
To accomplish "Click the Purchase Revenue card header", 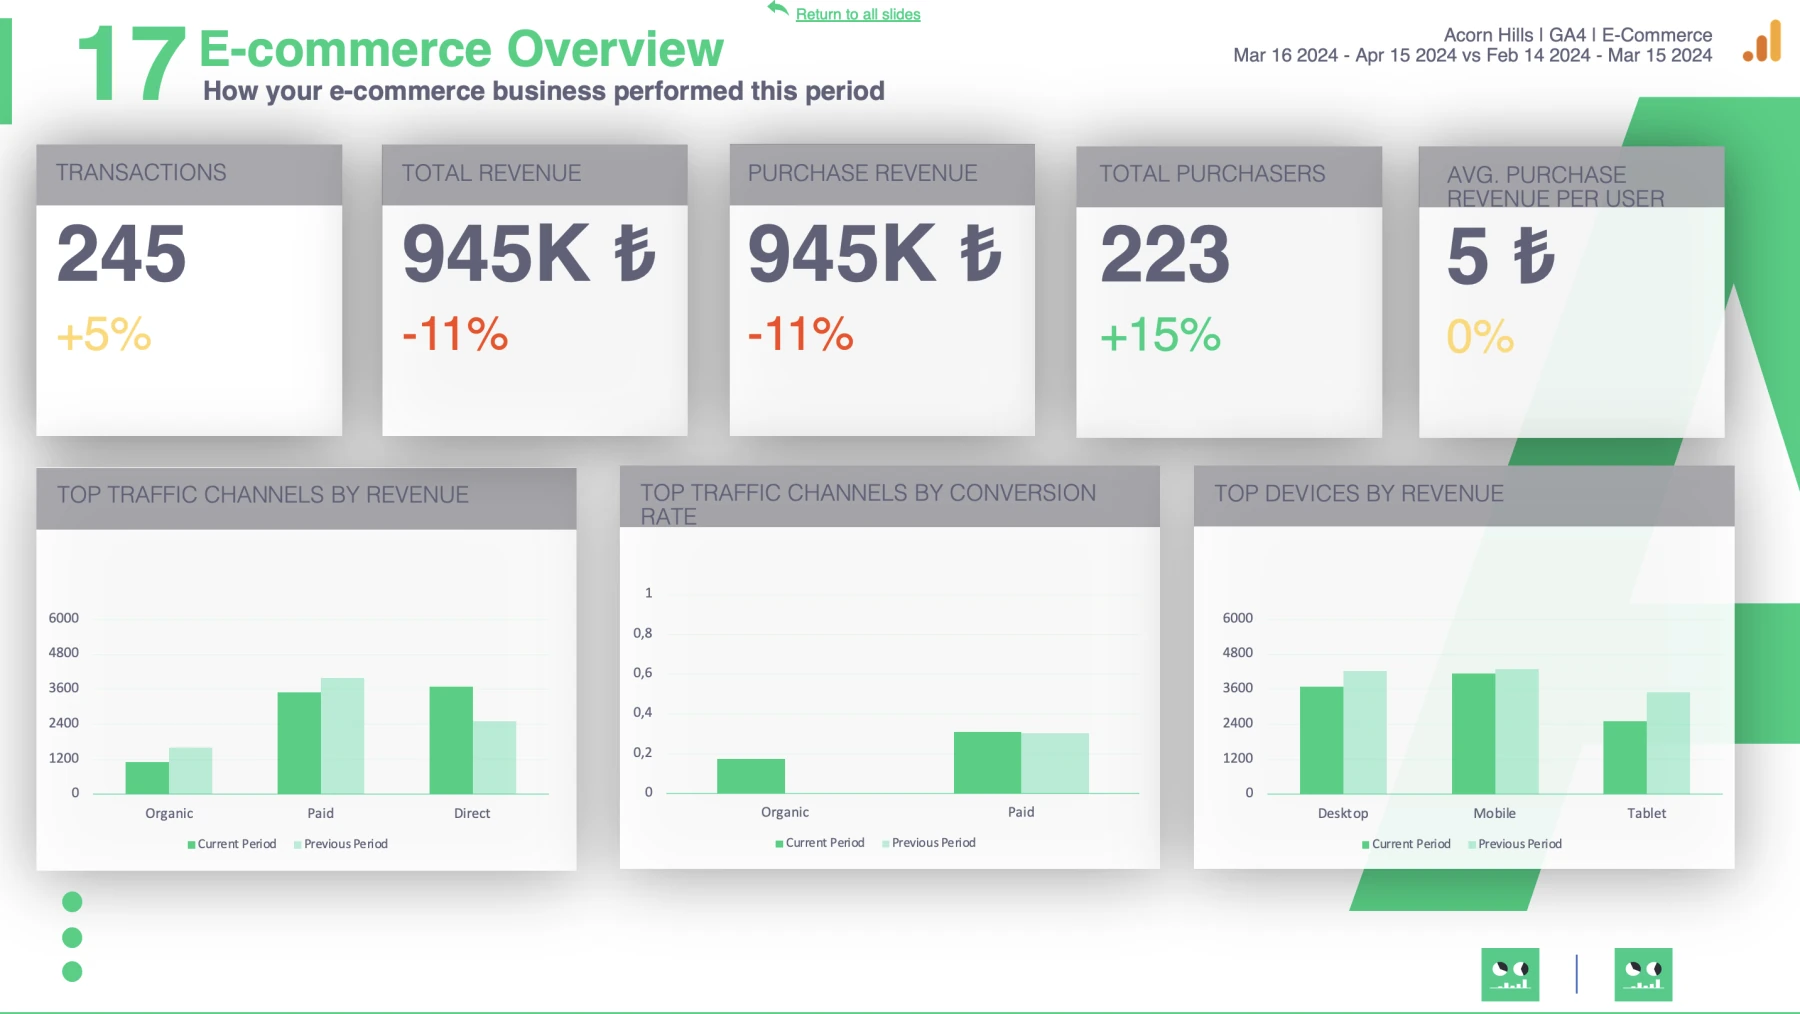I will pyautogui.click(x=882, y=174).
